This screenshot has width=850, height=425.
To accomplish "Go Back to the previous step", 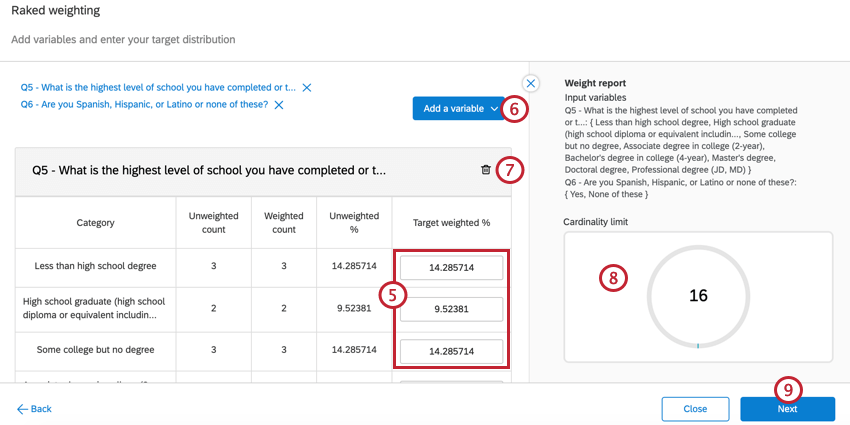I will [x=35, y=409].
